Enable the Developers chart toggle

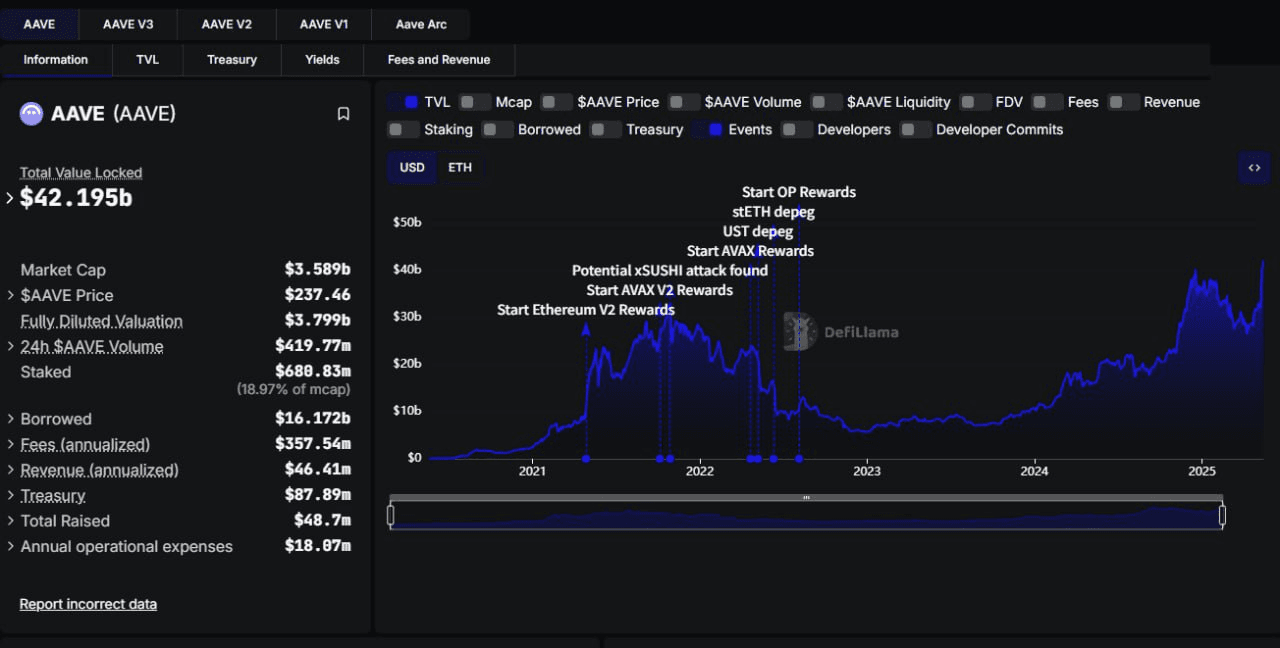point(797,129)
